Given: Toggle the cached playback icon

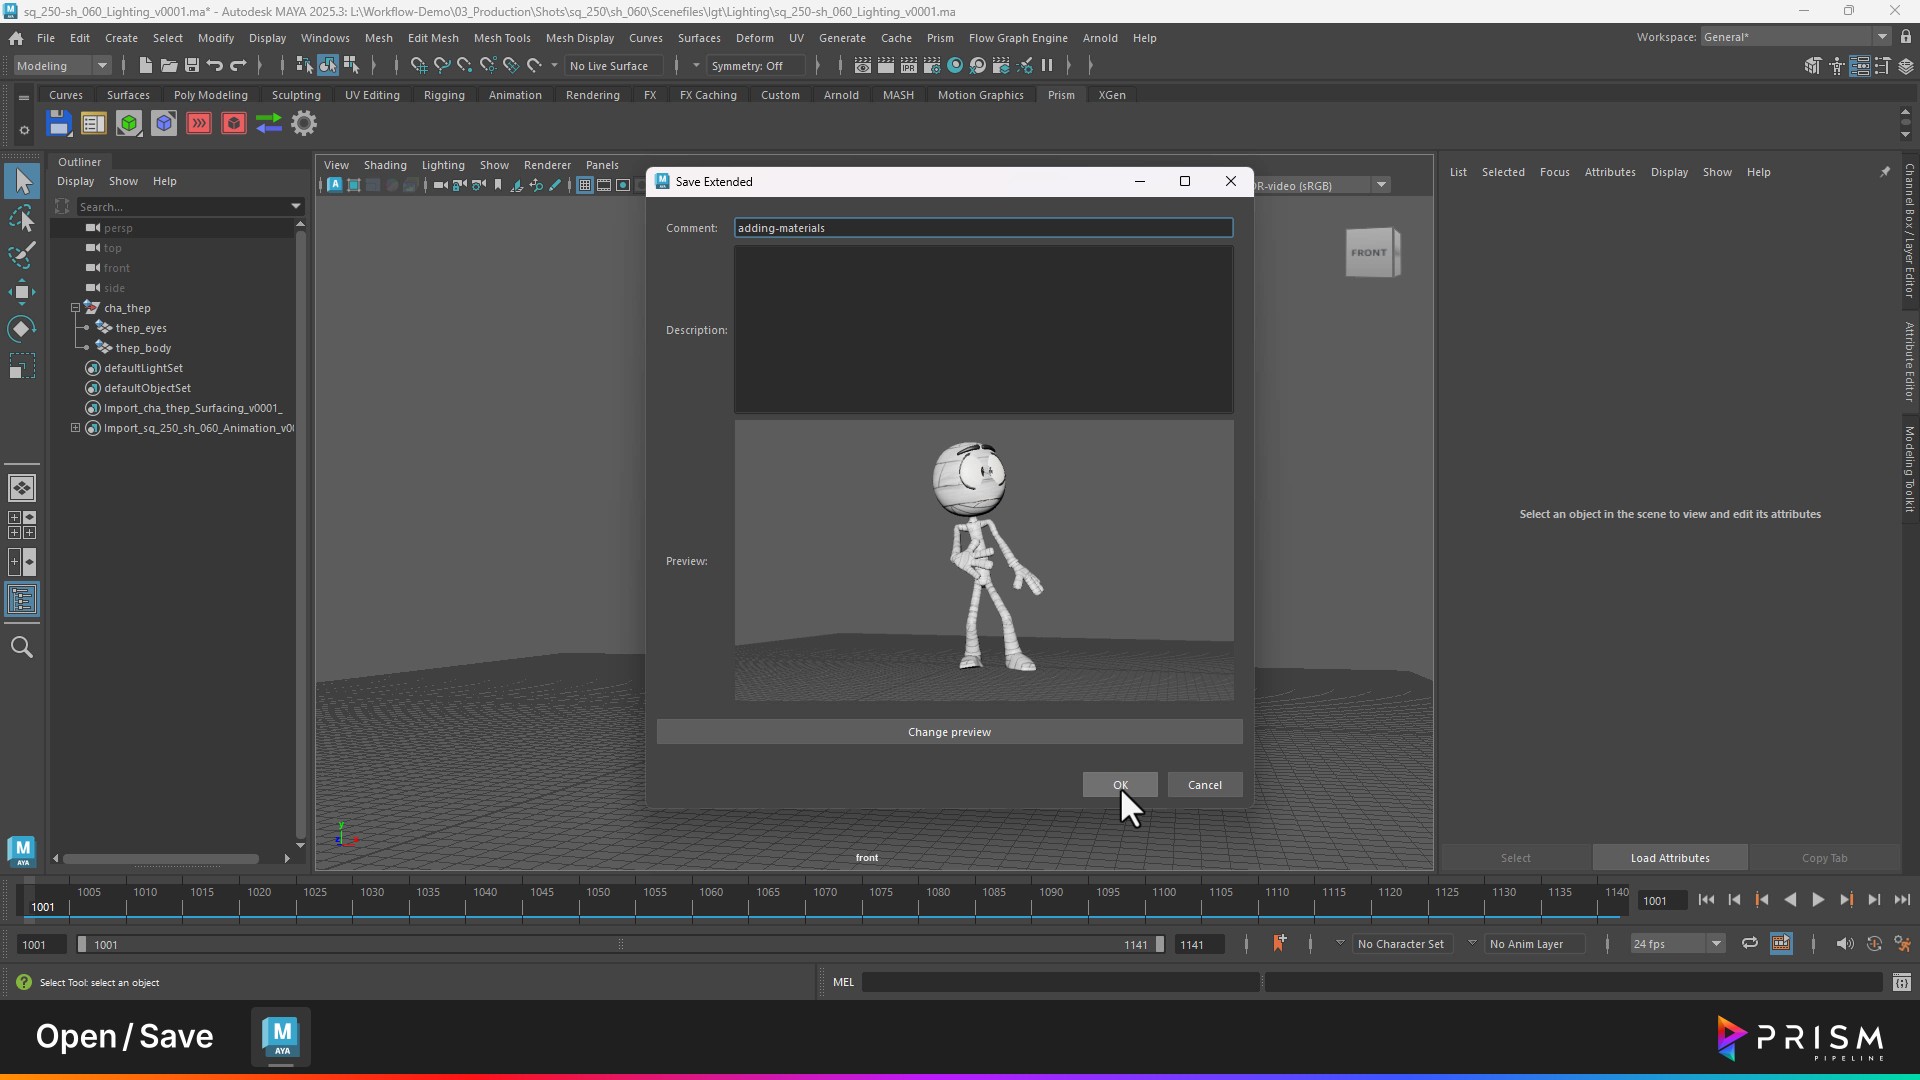Looking at the screenshot, I should [x=1782, y=943].
